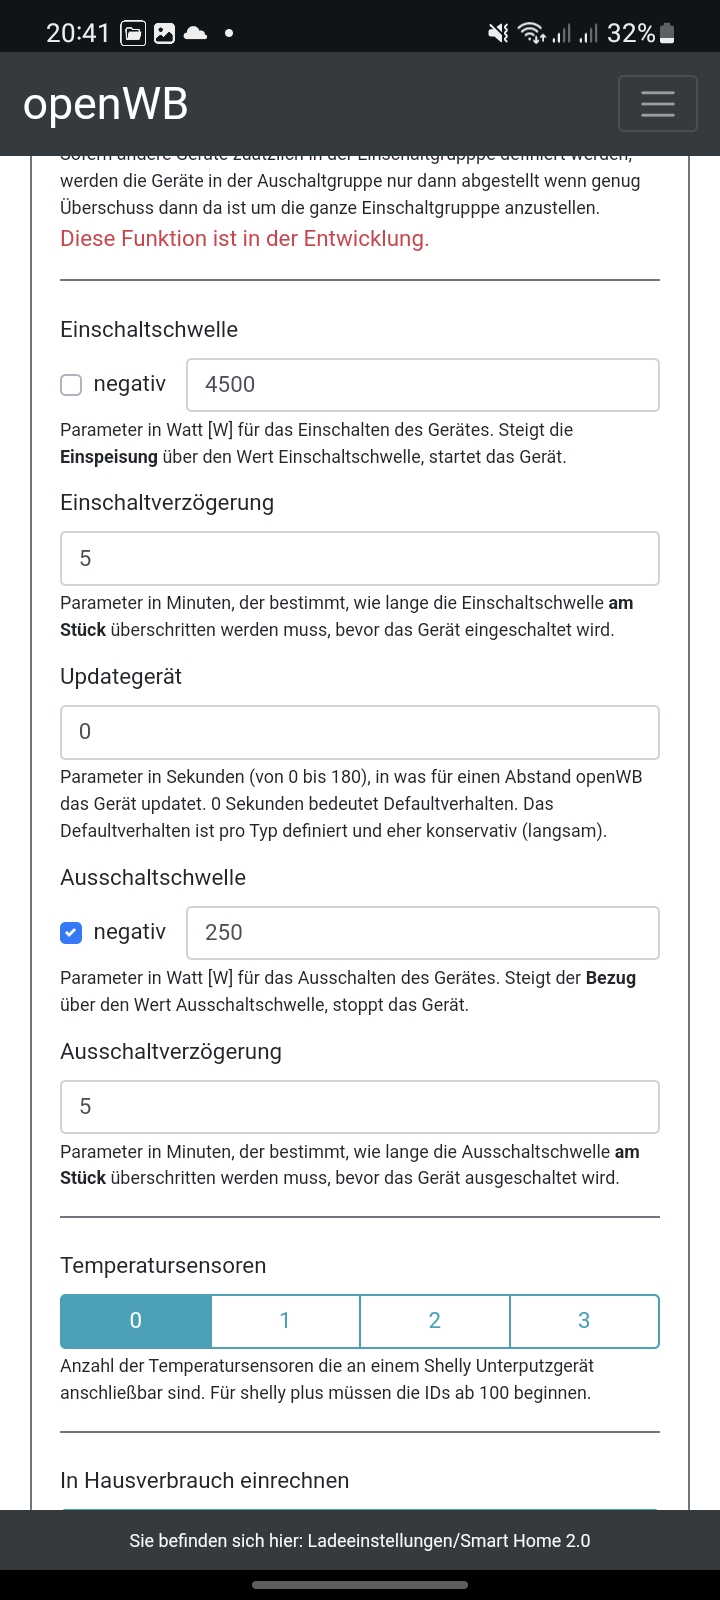Select 0 temperature sensors
720x1600 pixels.
click(x=136, y=1321)
